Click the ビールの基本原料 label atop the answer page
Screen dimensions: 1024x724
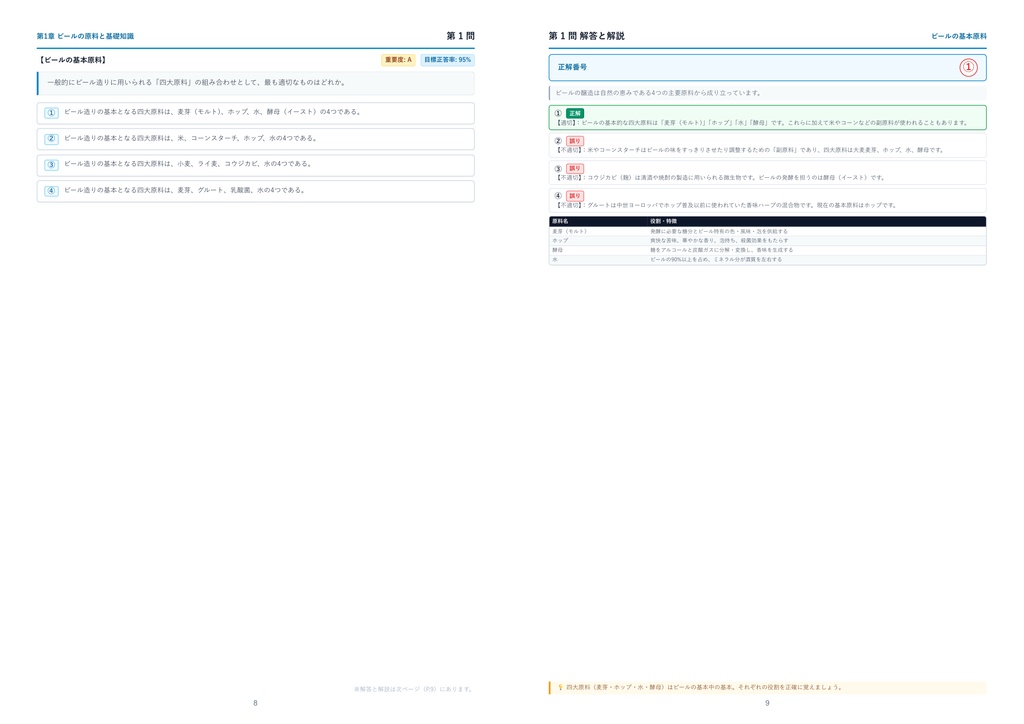click(x=959, y=36)
